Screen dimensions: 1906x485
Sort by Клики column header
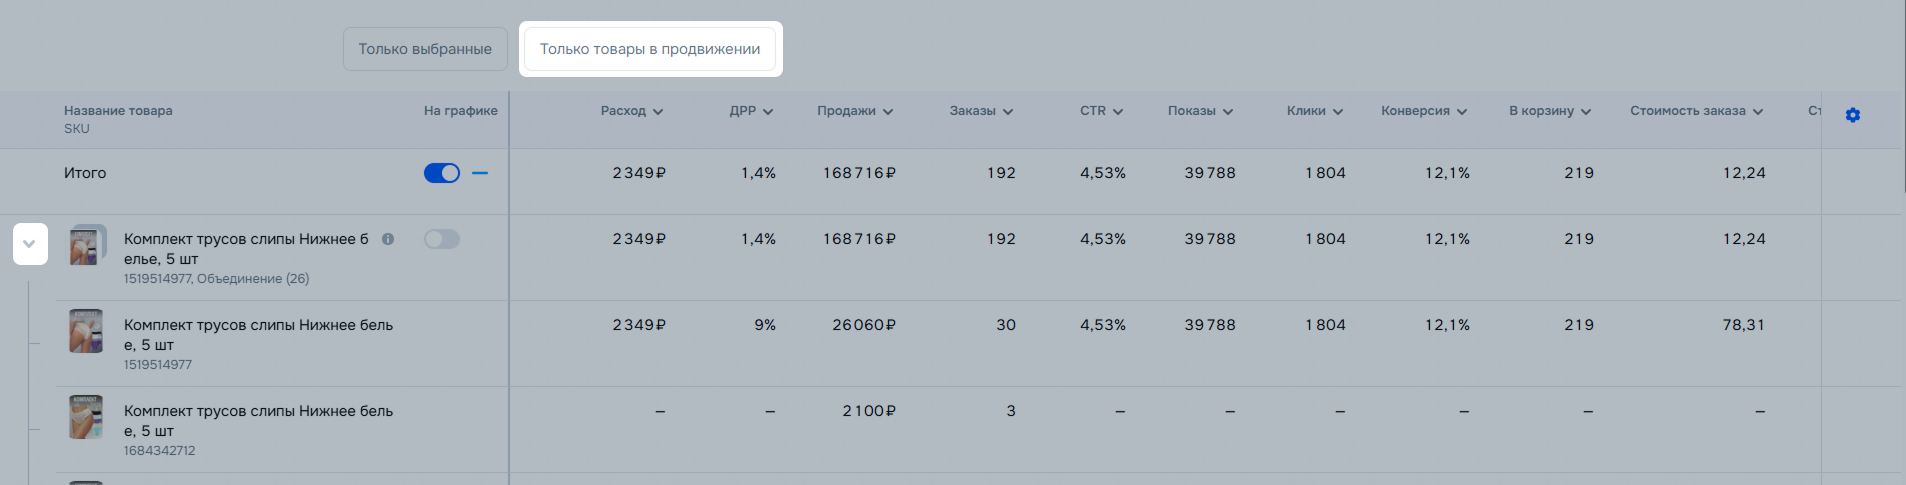pyautogui.click(x=1314, y=111)
